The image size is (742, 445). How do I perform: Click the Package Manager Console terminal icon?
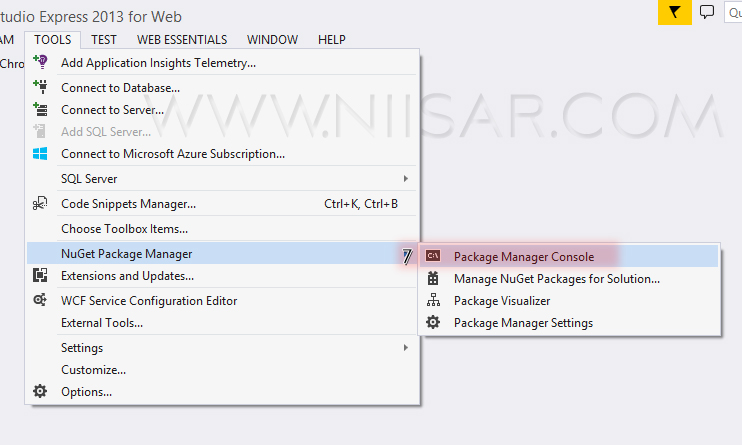tap(433, 256)
